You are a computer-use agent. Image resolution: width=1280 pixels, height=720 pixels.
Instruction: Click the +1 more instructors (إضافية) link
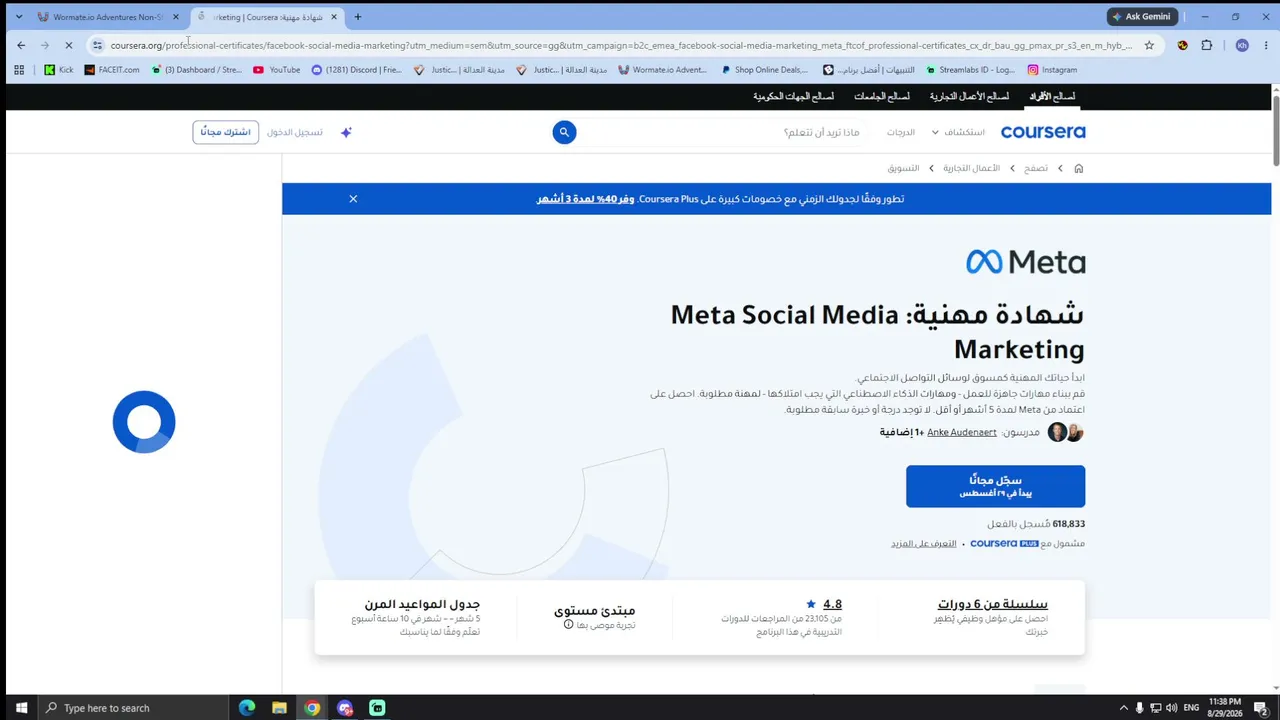point(902,432)
